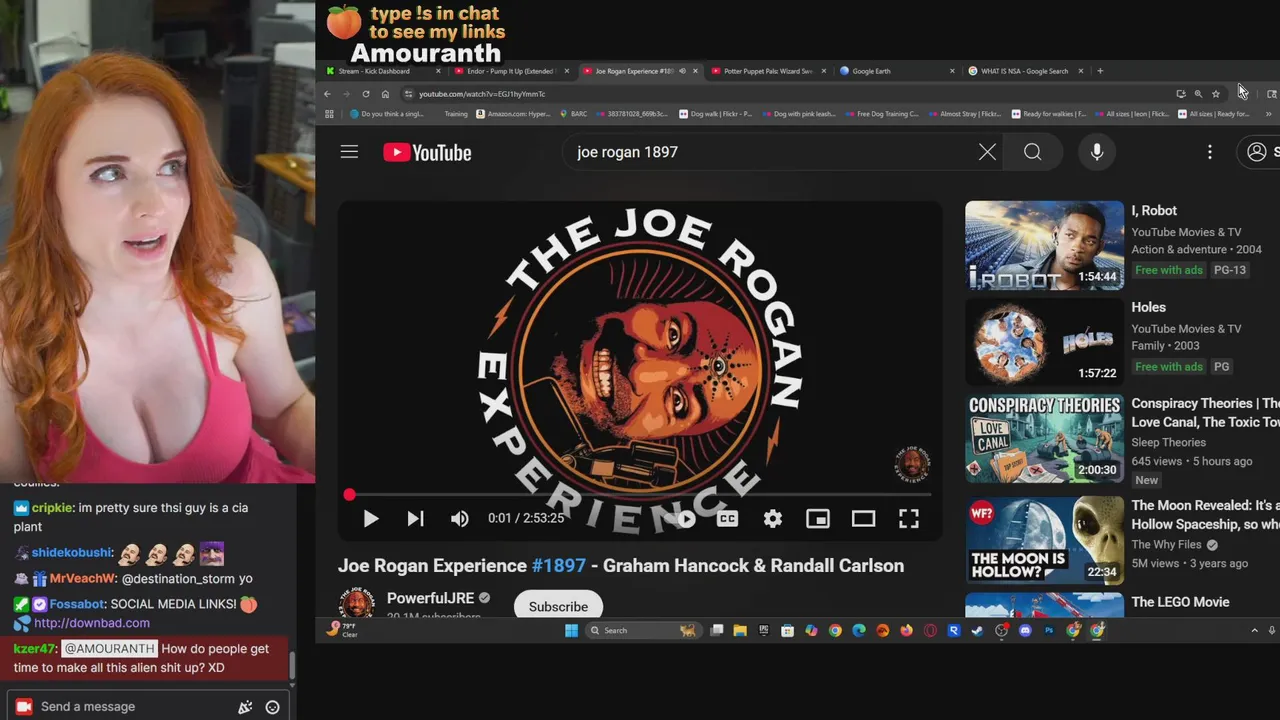
Task: Reload the page with refresh button
Action: click(366, 94)
